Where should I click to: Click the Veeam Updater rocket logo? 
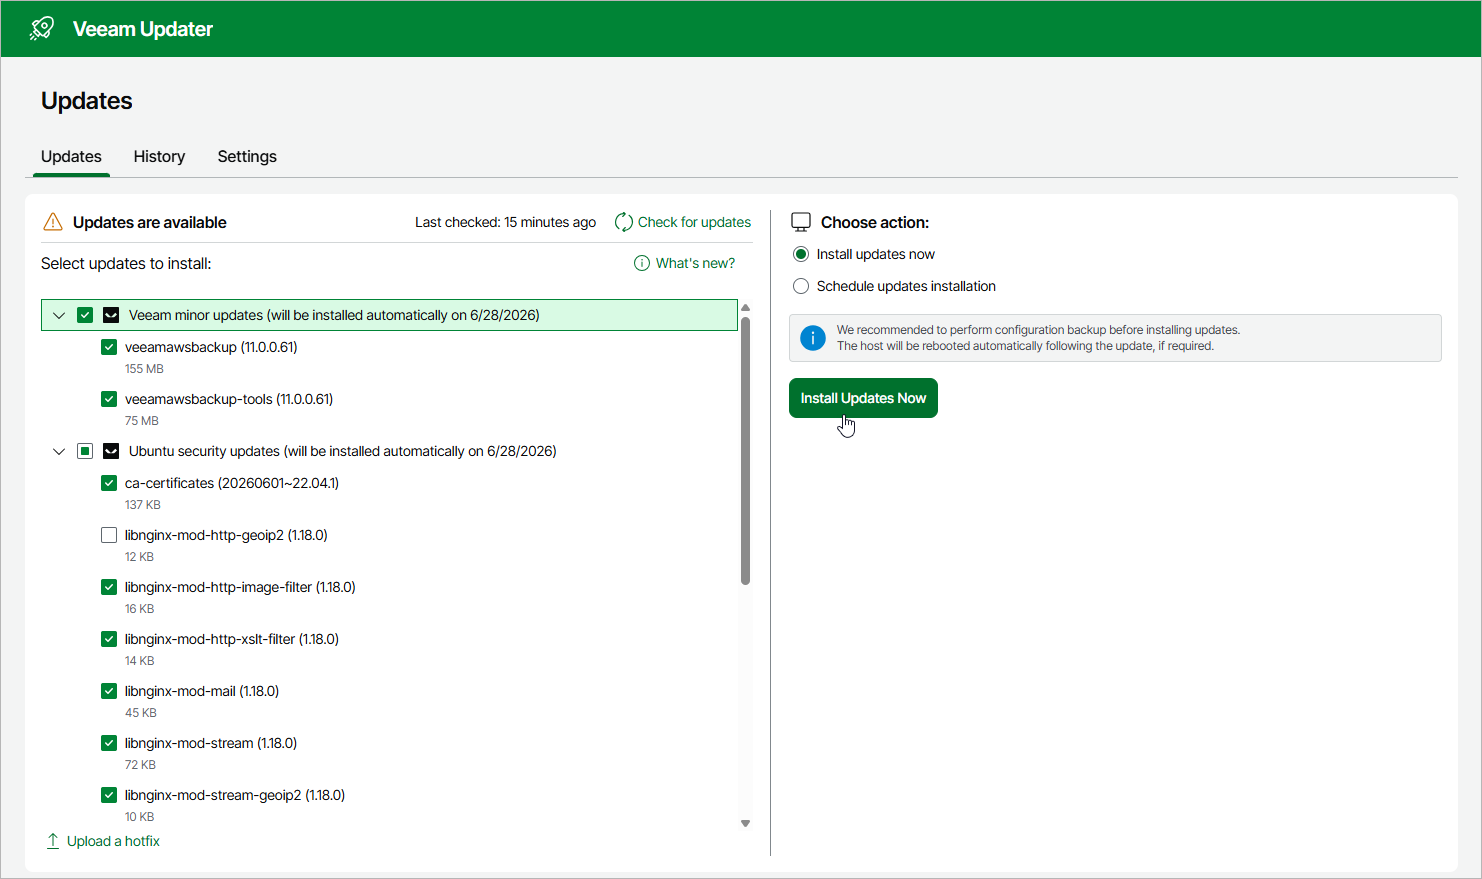42,28
